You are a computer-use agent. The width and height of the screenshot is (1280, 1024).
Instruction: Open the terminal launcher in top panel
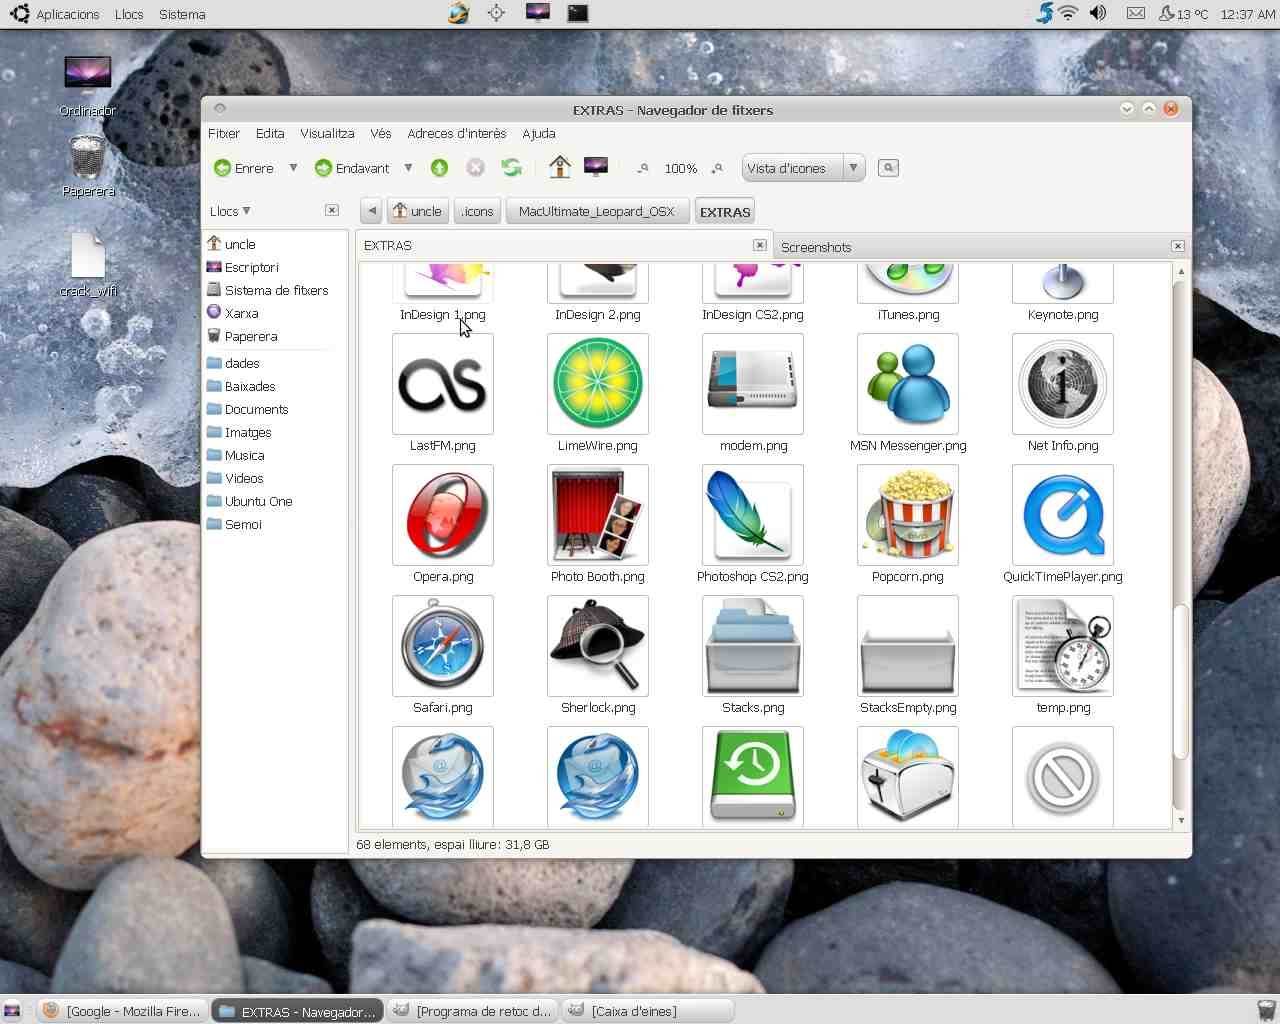[577, 13]
